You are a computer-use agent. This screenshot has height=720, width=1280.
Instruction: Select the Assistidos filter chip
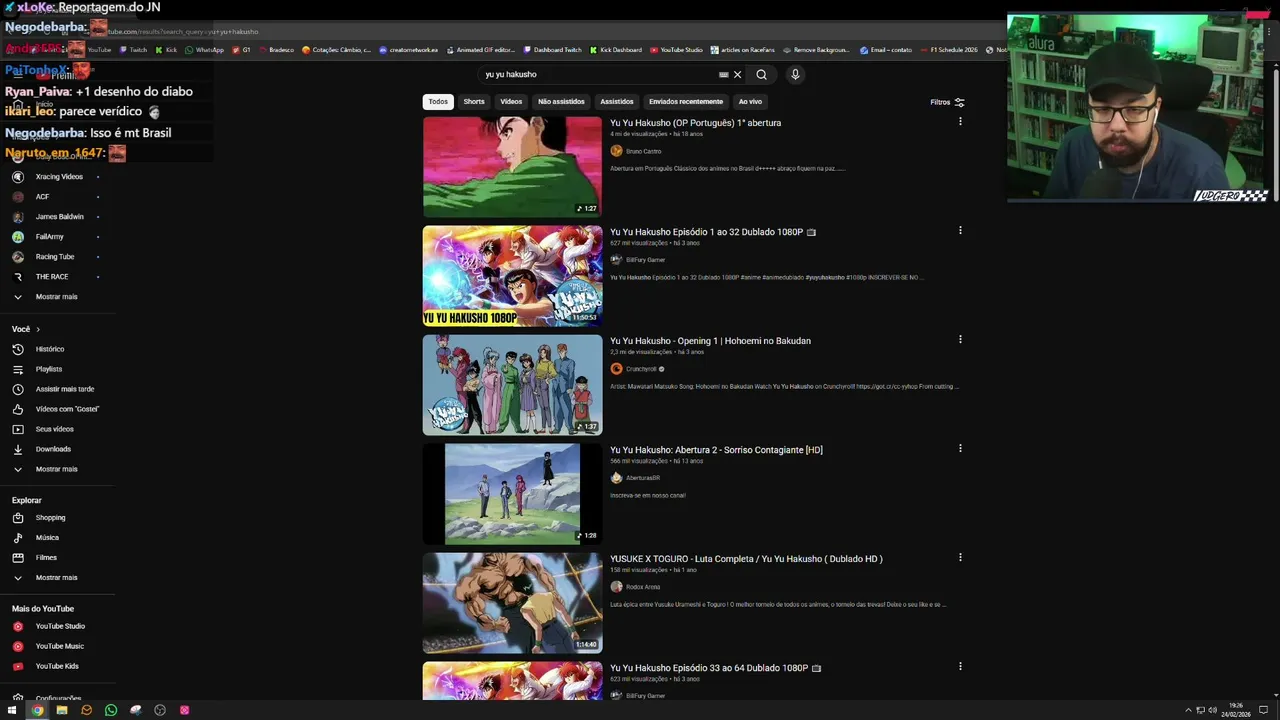pyautogui.click(x=617, y=101)
